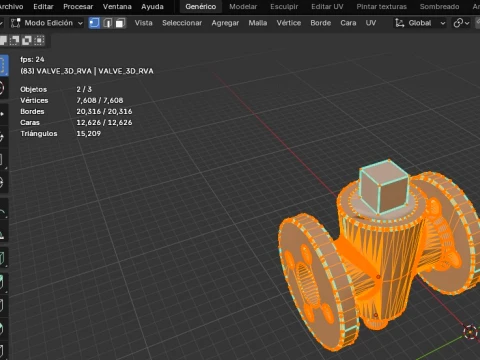480x360 pixels.
Task: Click the '7,608 / 7,608' vertex count
Action: (x=100, y=100)
